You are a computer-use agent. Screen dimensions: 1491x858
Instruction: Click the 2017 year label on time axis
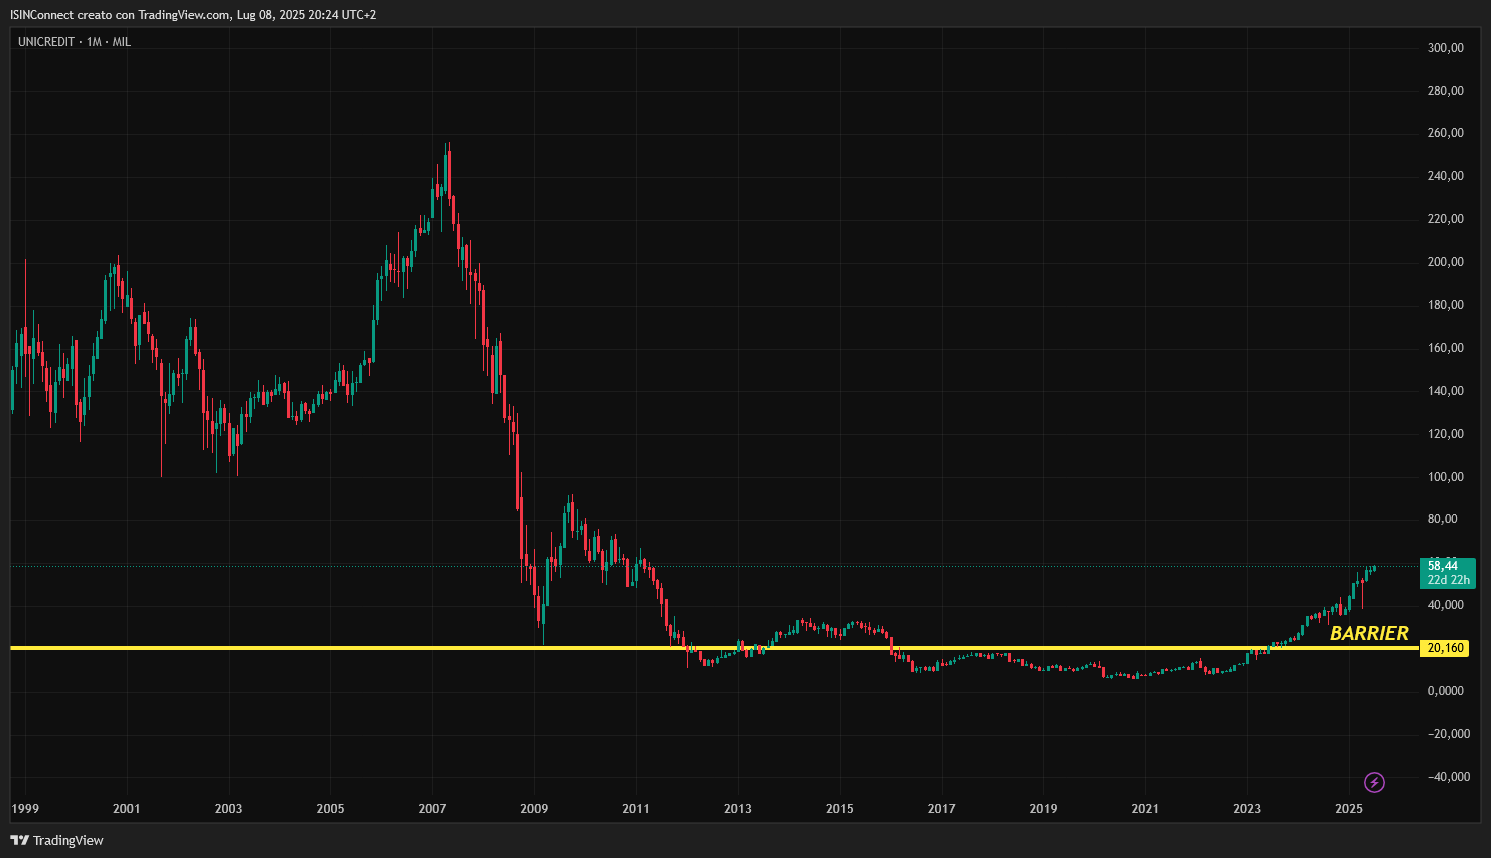pos(942,809)
